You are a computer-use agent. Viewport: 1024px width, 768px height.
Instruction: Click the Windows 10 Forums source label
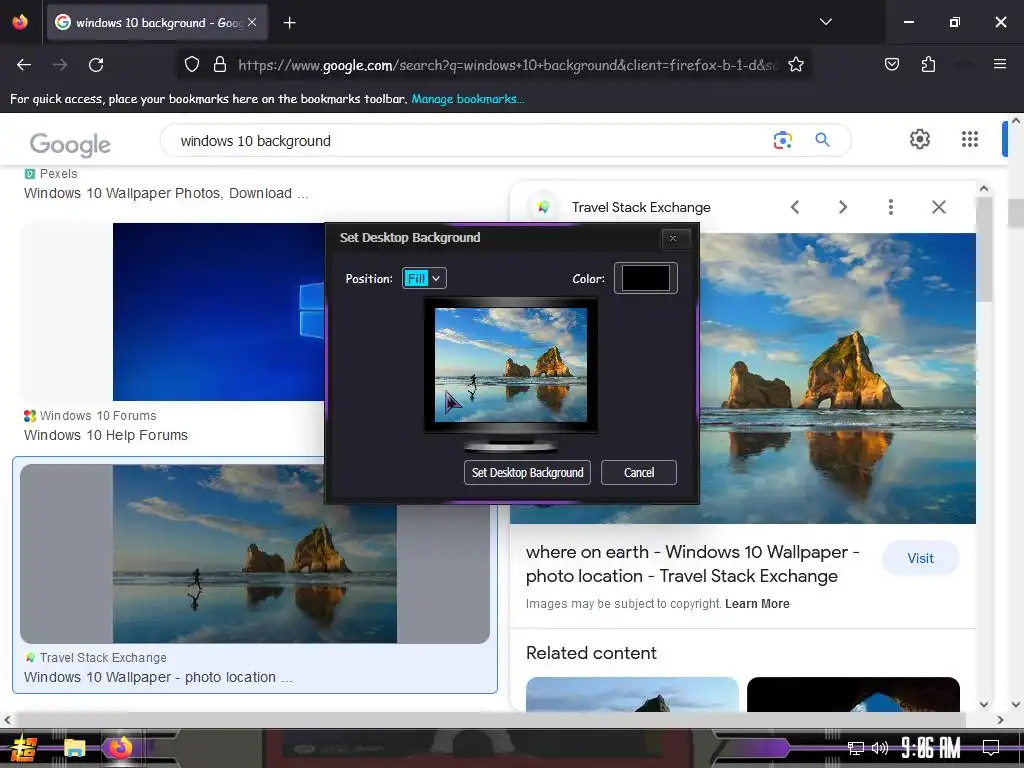coord(98,416)
